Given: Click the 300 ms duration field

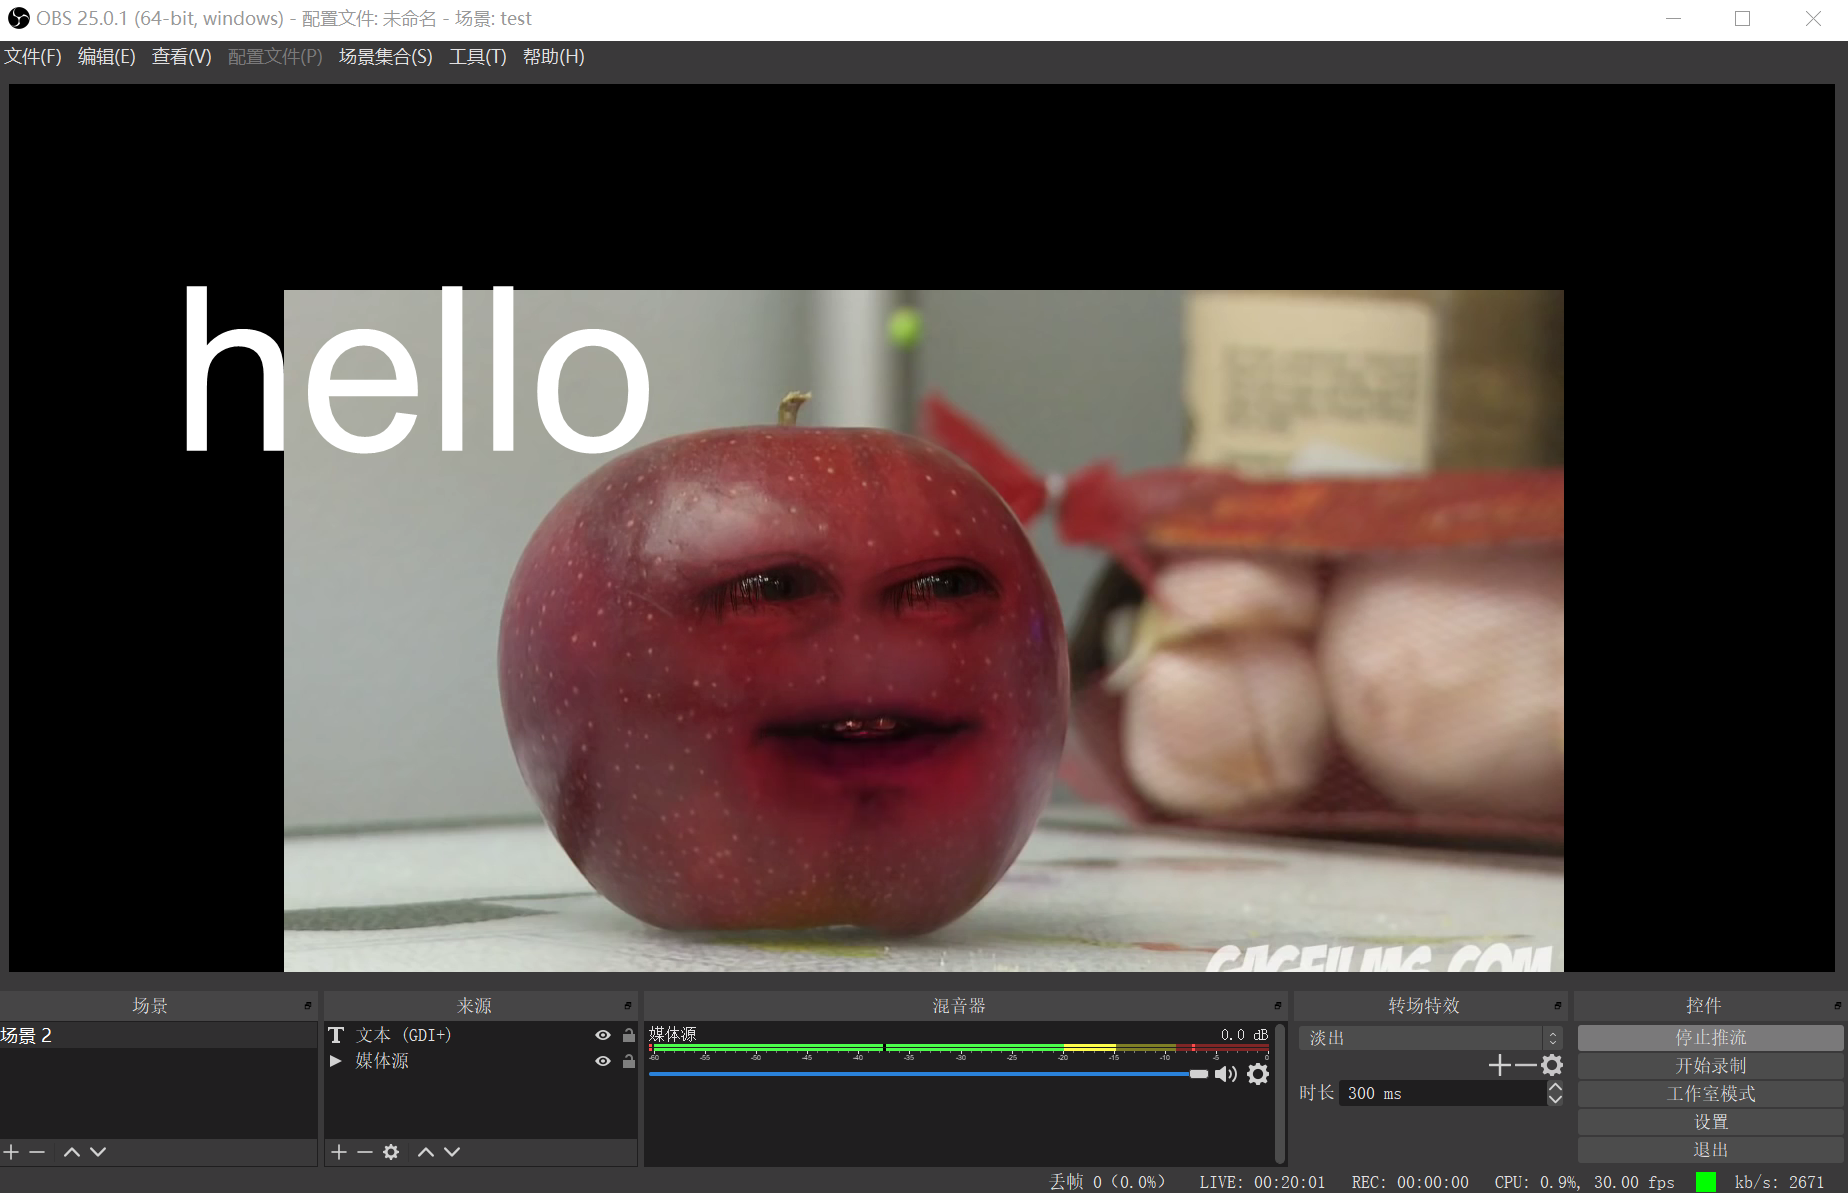Looking at the screenshot, I should 1443,1093.
